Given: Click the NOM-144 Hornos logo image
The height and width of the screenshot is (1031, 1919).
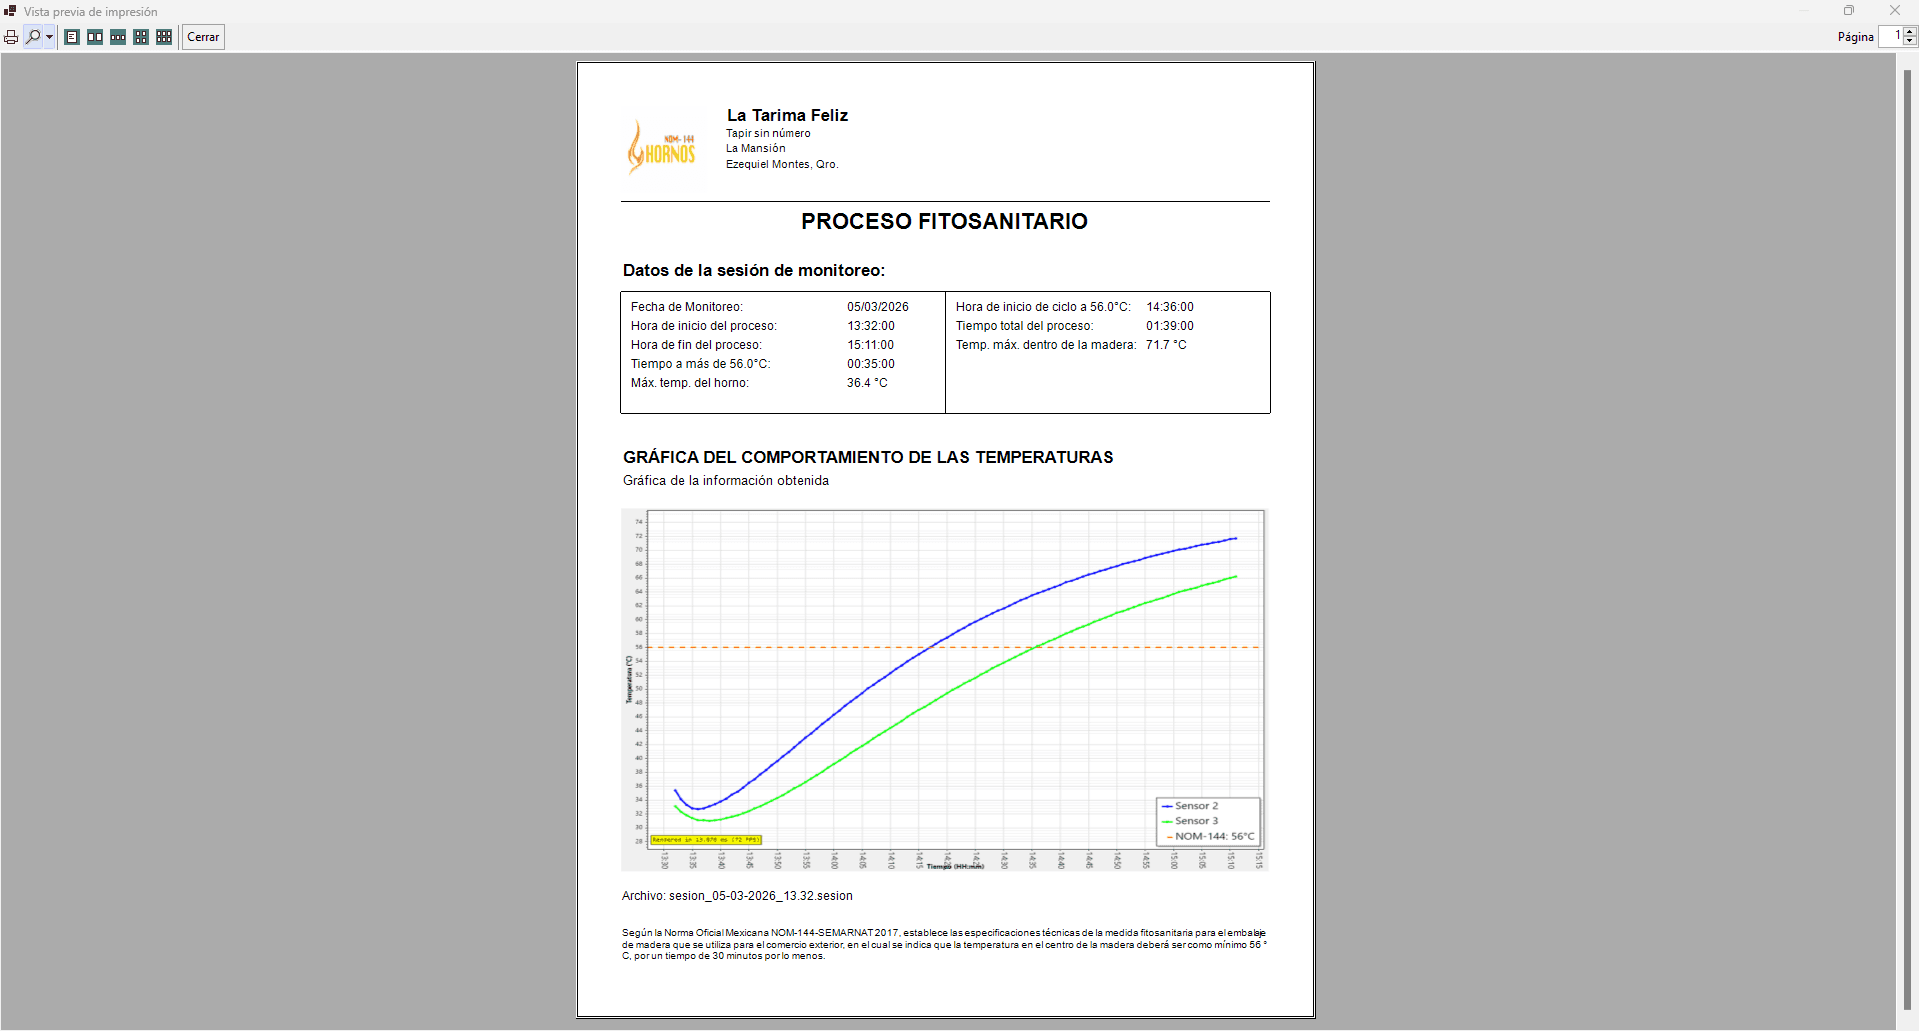Looking at the screenshot, I should (x=662, y=147).
